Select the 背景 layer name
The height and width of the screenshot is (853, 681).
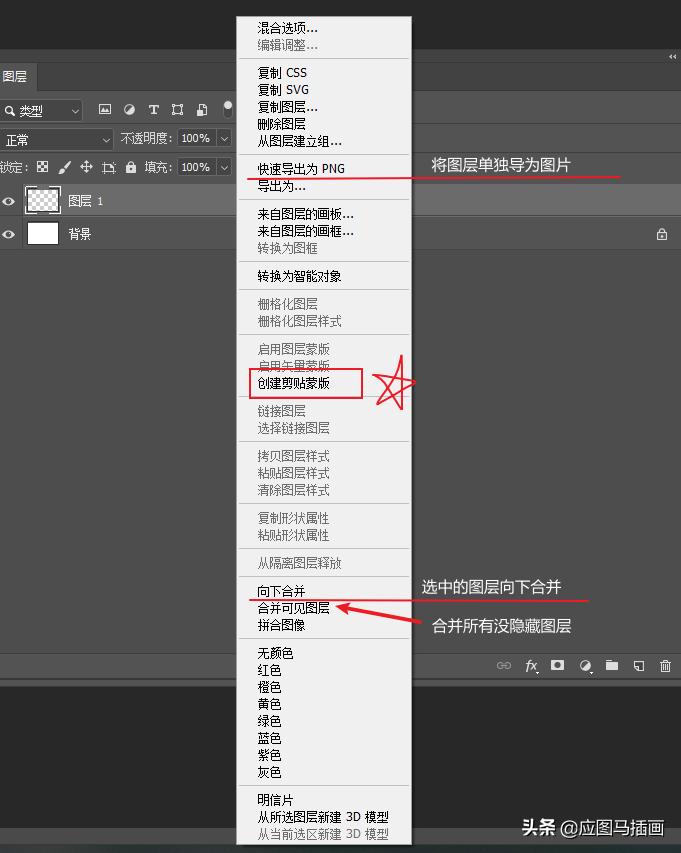tap(80, 234)
